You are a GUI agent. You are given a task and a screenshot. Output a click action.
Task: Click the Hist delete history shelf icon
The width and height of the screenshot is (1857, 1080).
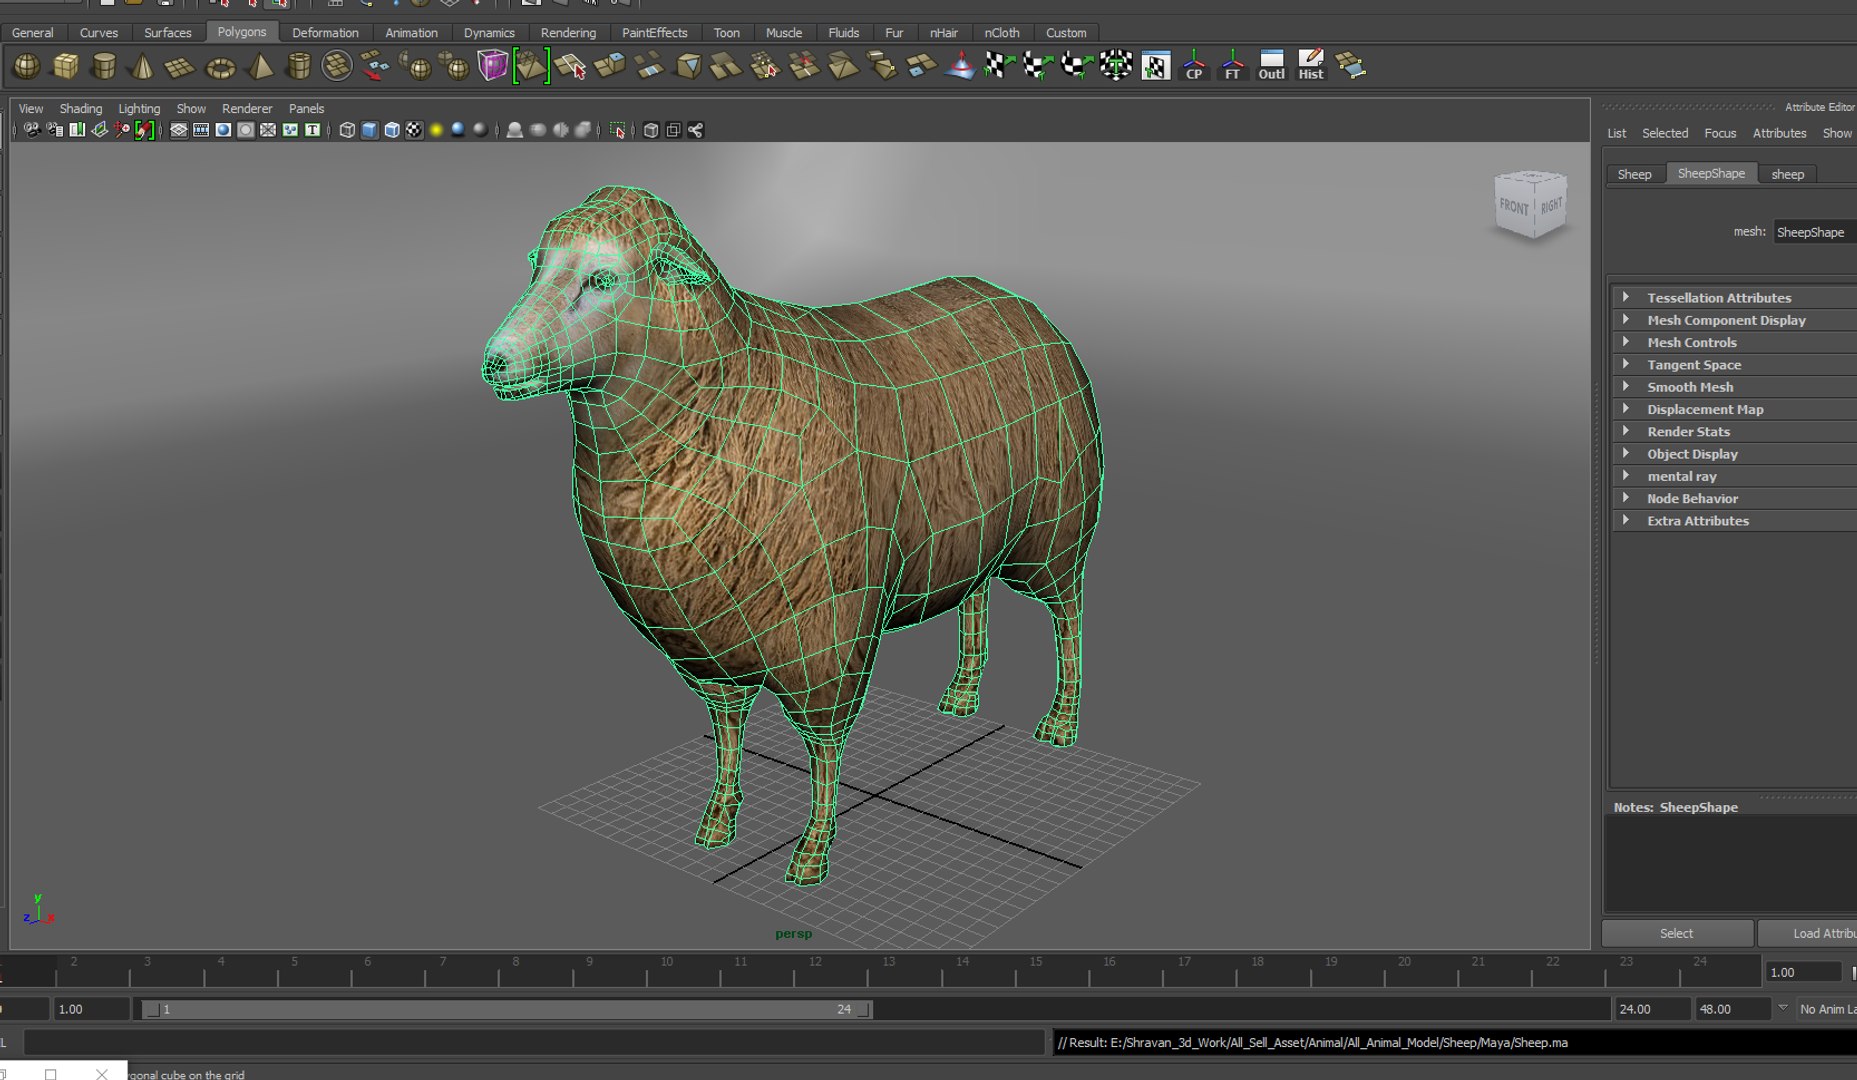(x=1311, y=67)
